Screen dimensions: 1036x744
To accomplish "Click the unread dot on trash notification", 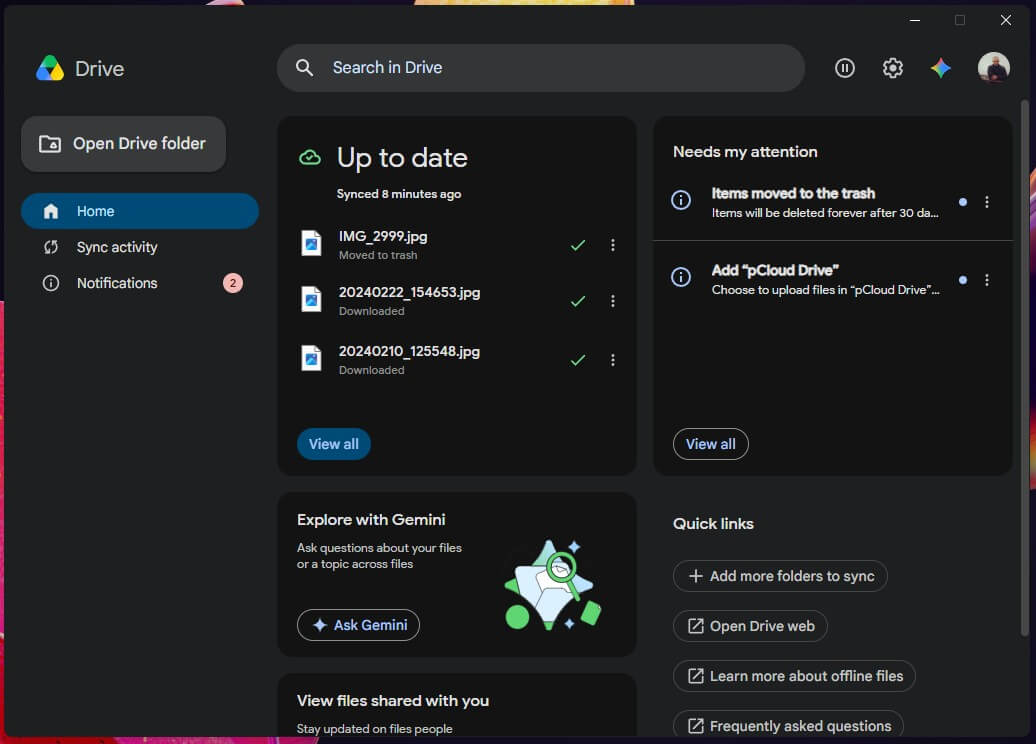I will 963,202.
